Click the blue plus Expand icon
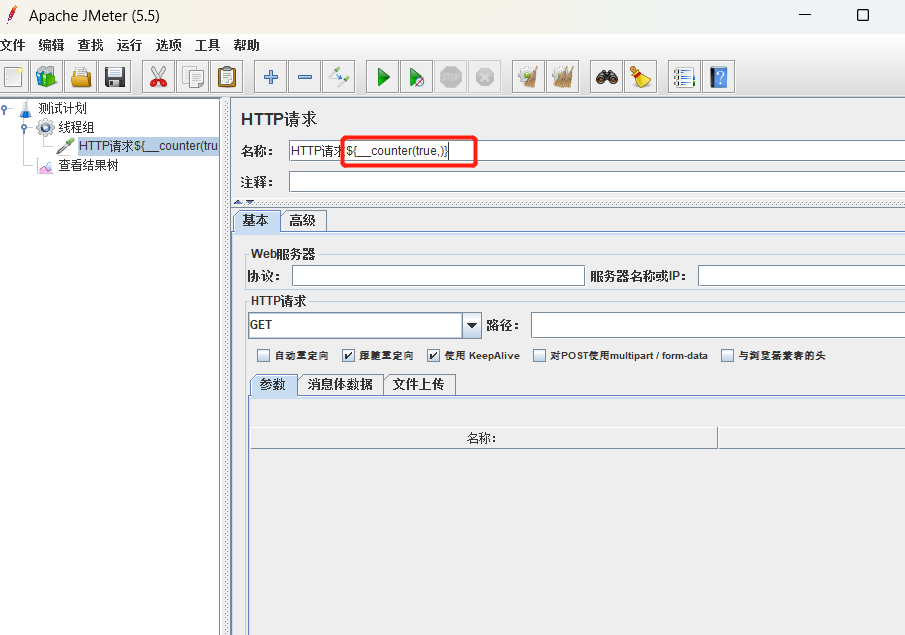 click(x=271, y=77)
